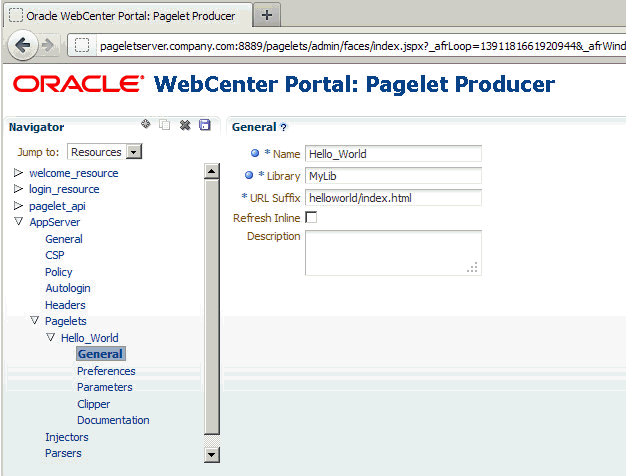Select the AppServer resource
Viewport: 626px width, 476px height.
pos(55,222)
